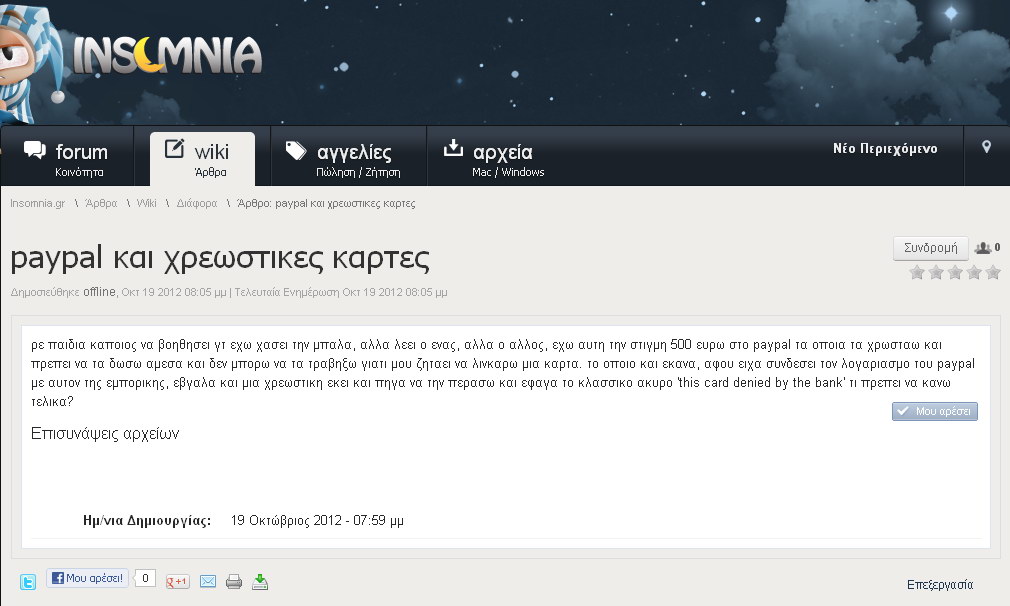Click the article title paypal και χρεωστικες καρτες

pyautogui.click(x=220, y=258)
